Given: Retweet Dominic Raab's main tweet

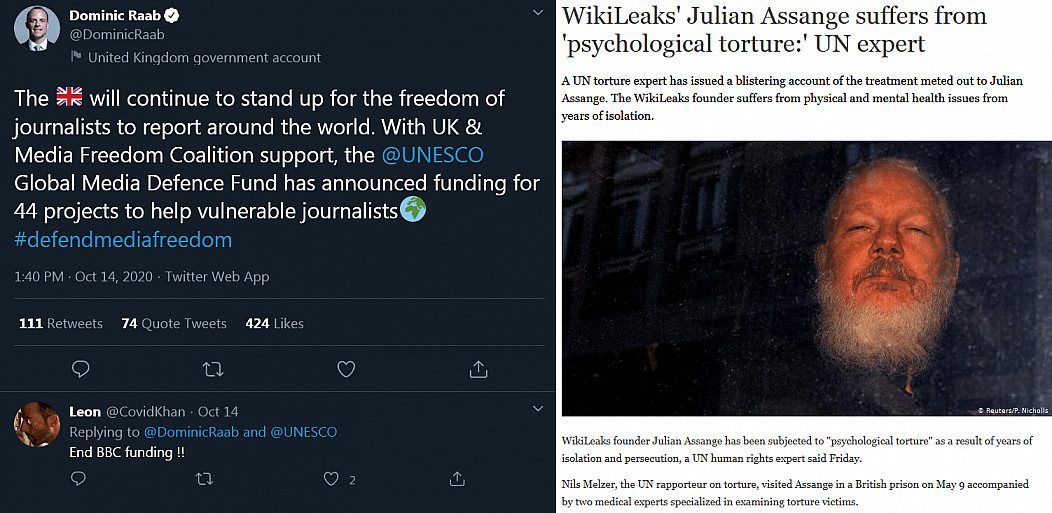Looking at the screenshot, I should [213, 369].
